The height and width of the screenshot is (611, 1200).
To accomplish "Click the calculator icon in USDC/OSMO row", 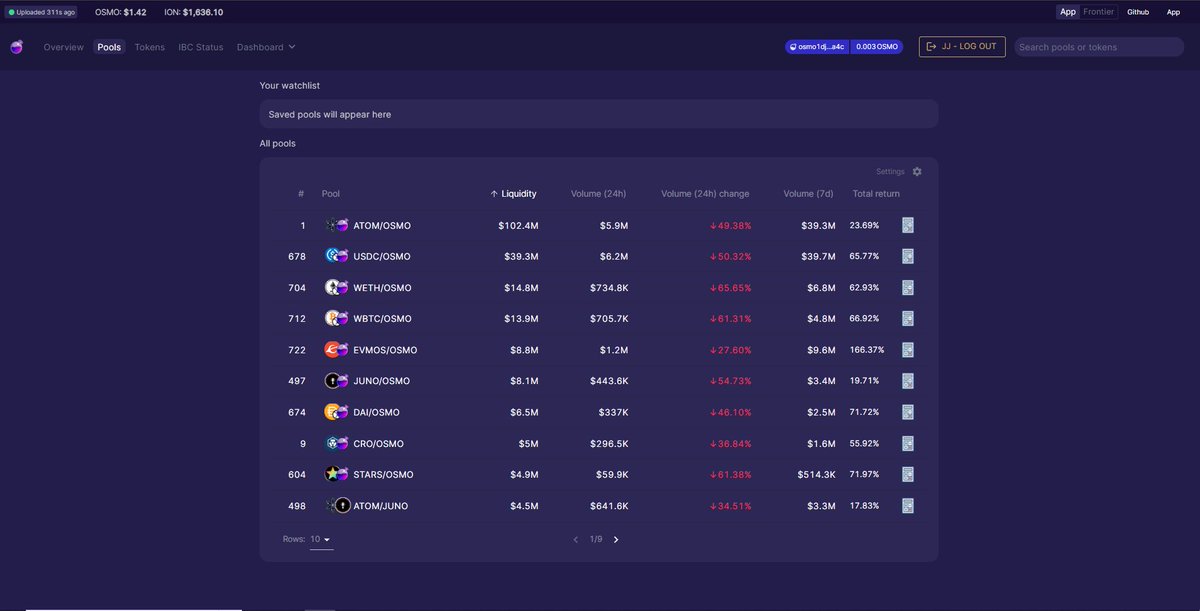I will tap(908, 257).
